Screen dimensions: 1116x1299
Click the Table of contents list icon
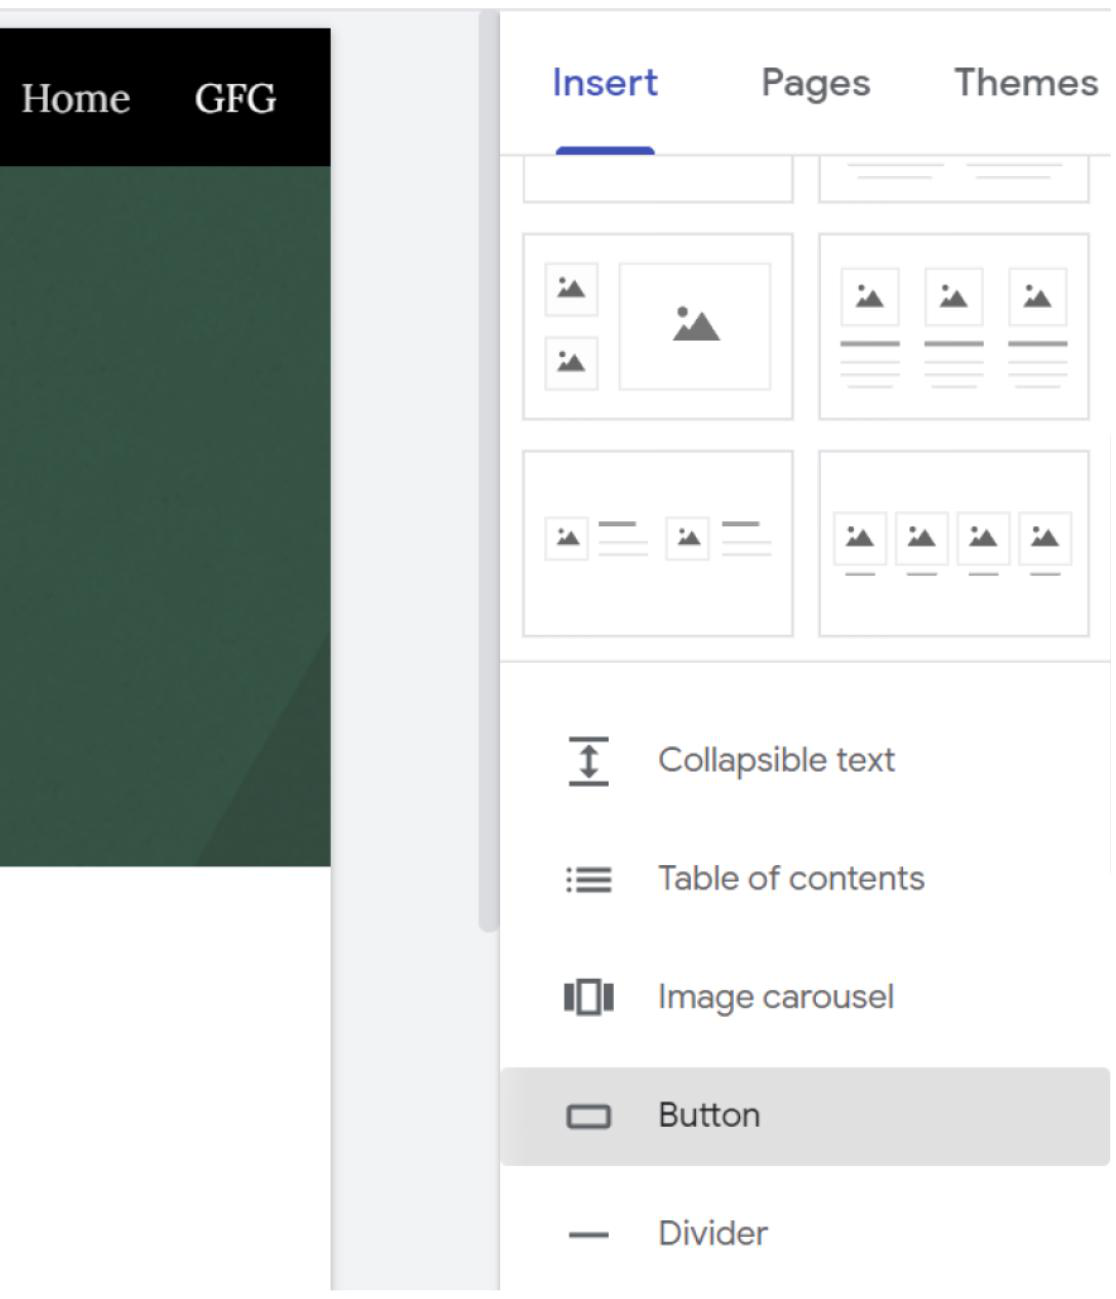click(588, 879)
